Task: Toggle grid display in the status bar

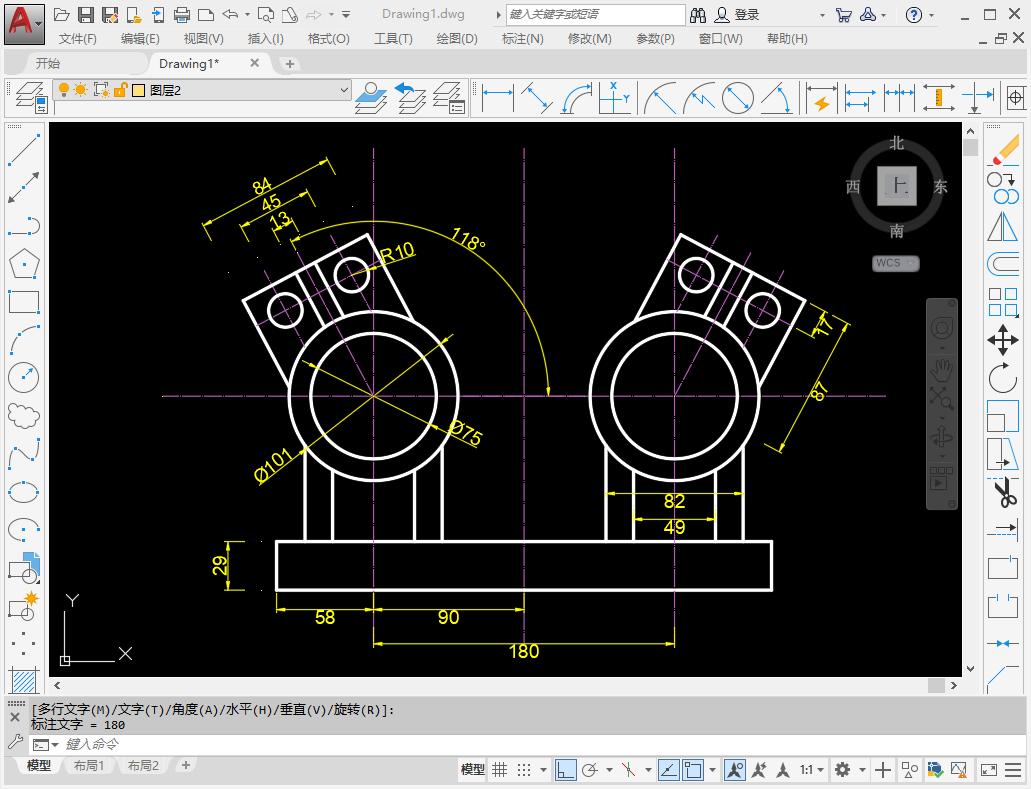Action: (499, 770)
